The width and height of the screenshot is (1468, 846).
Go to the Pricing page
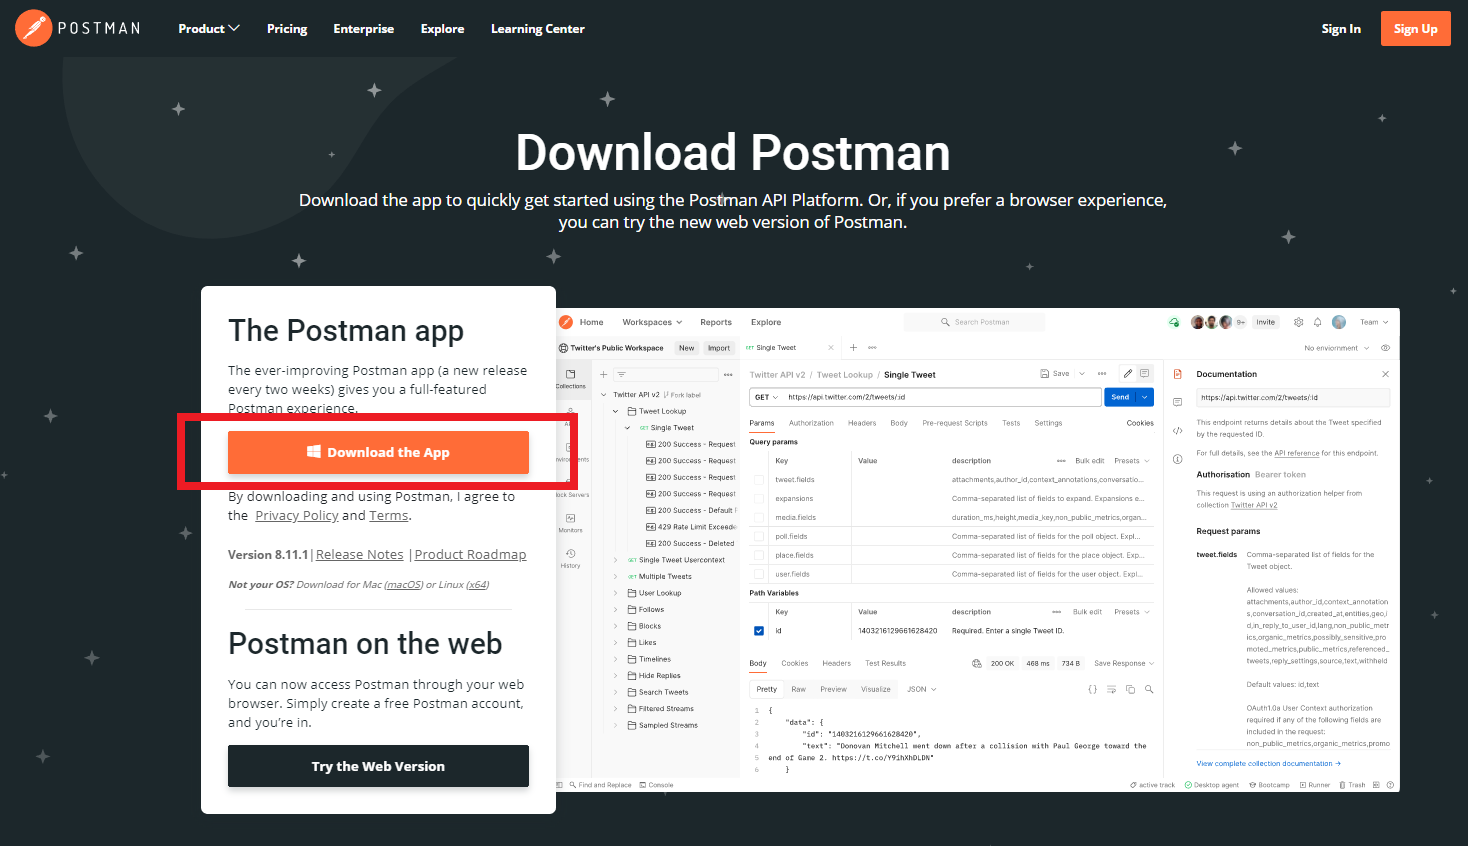(287, 29)
